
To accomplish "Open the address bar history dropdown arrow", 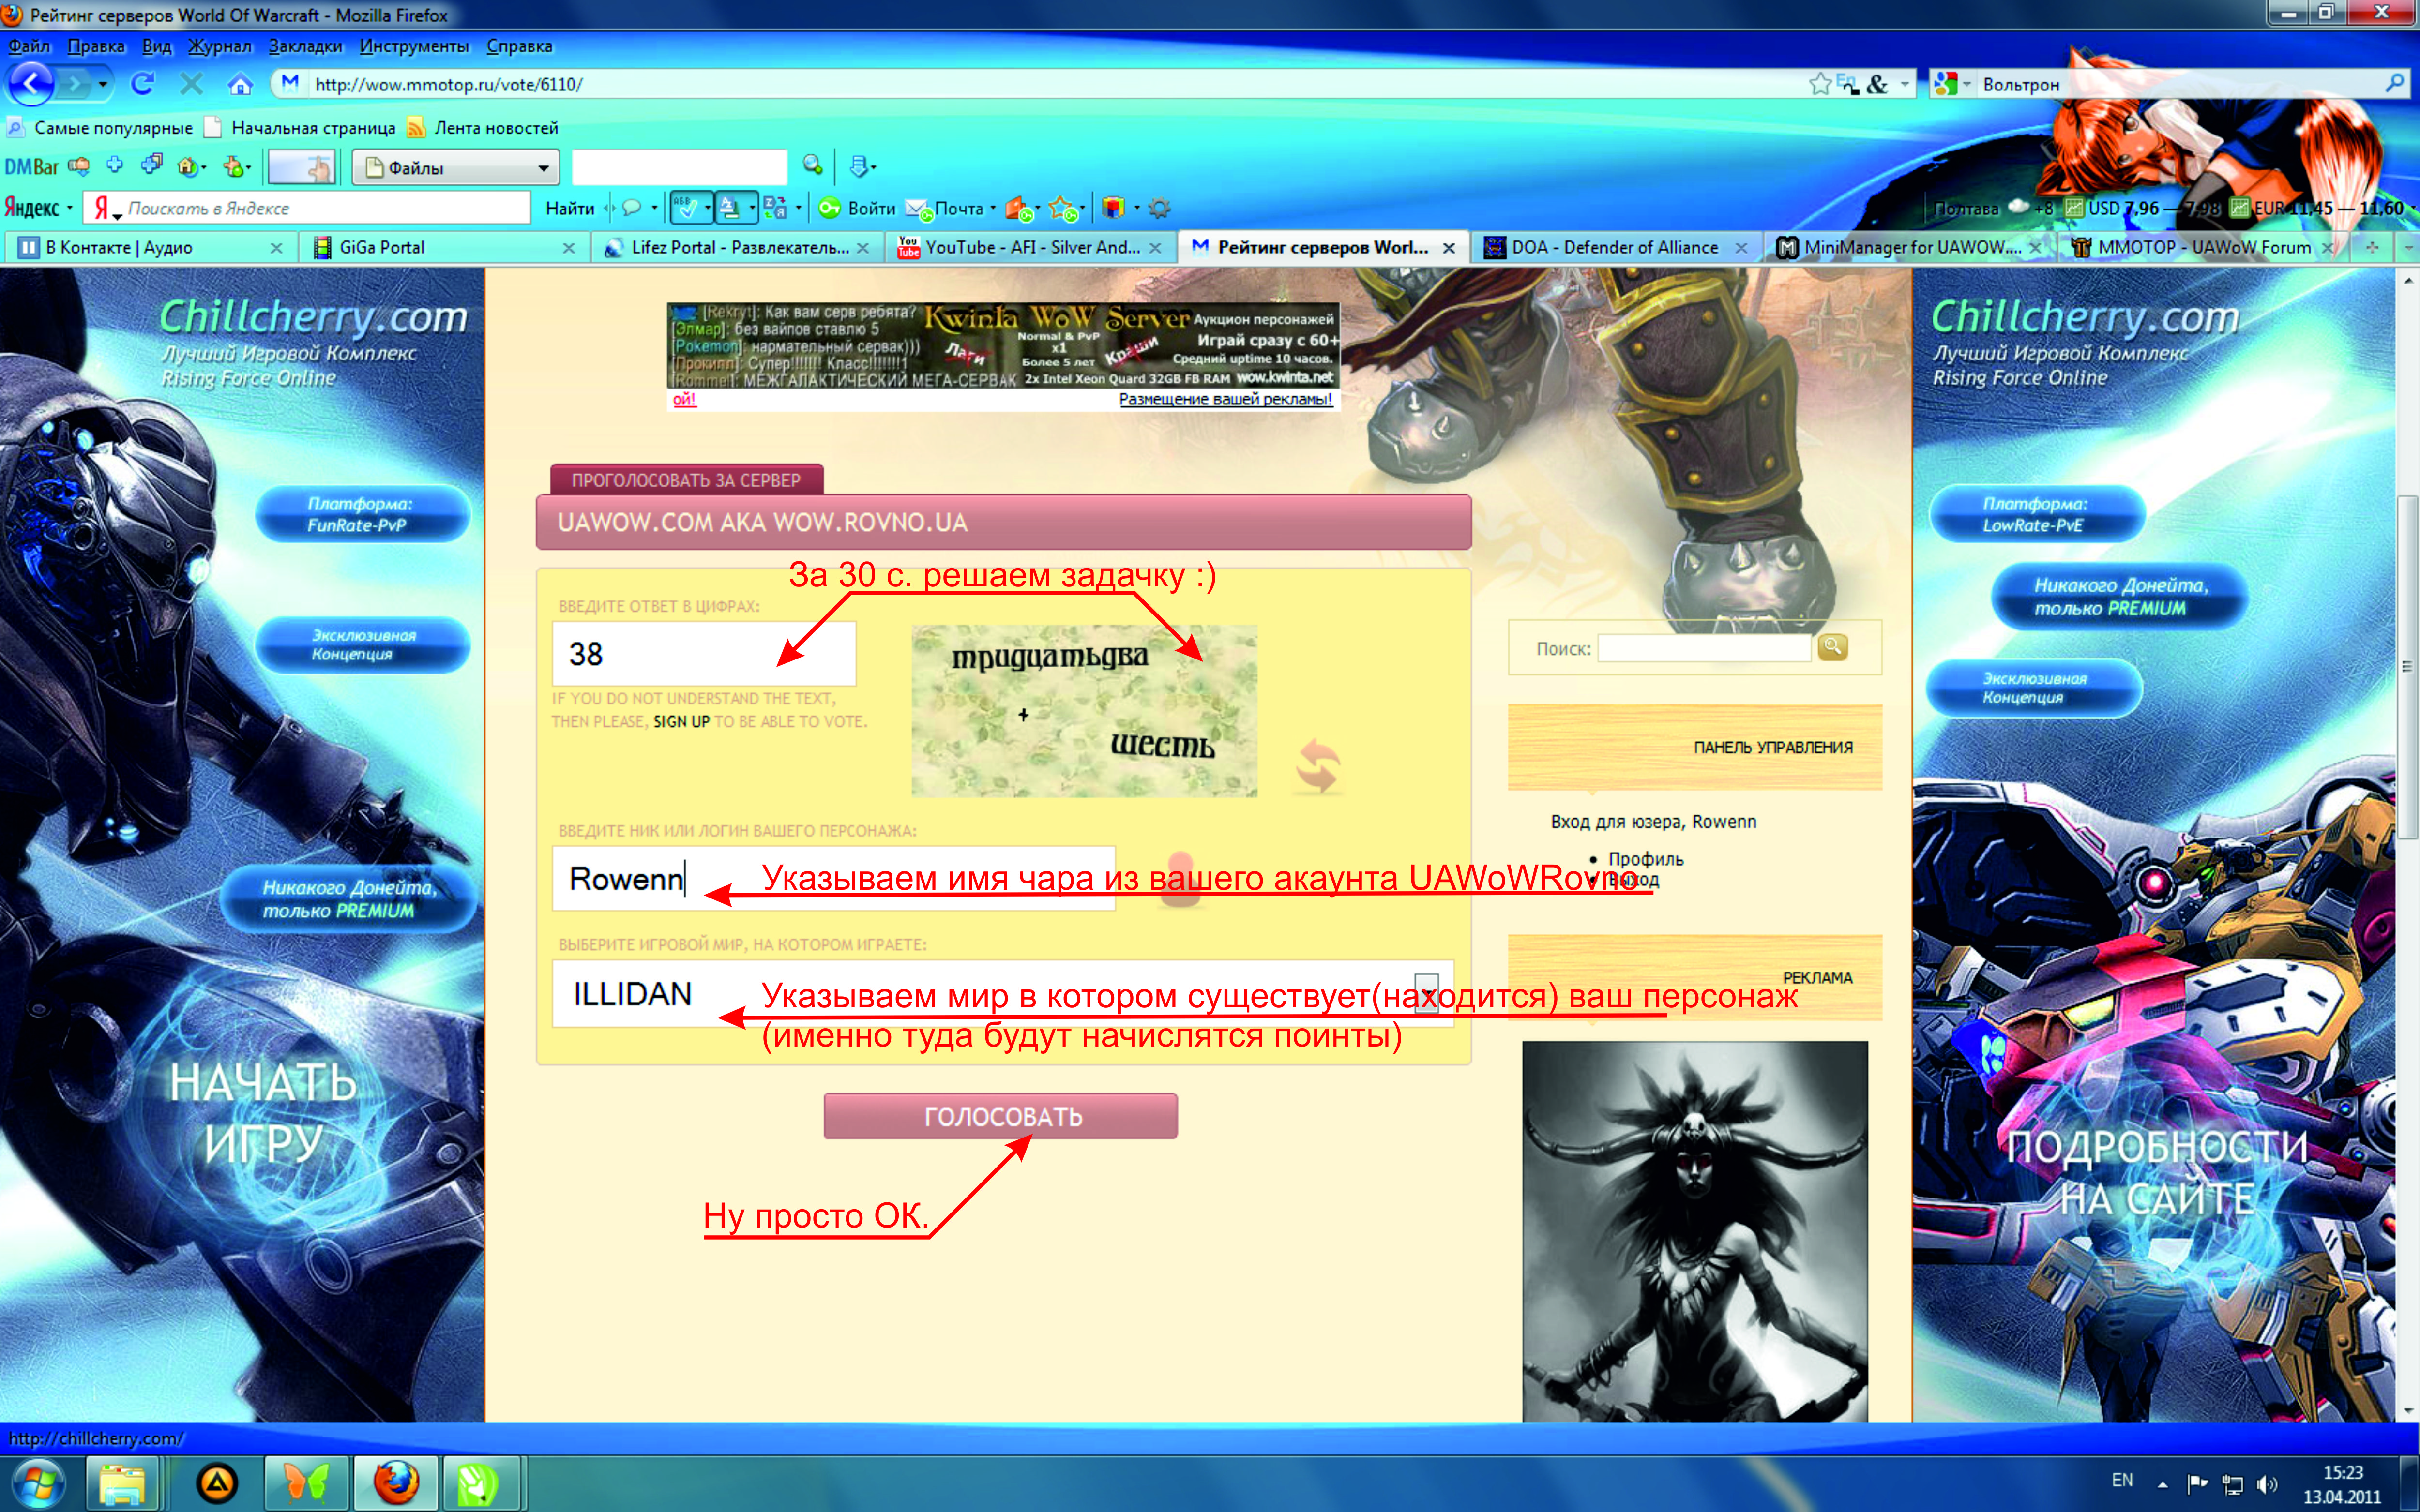I will tap(1904, 84).
